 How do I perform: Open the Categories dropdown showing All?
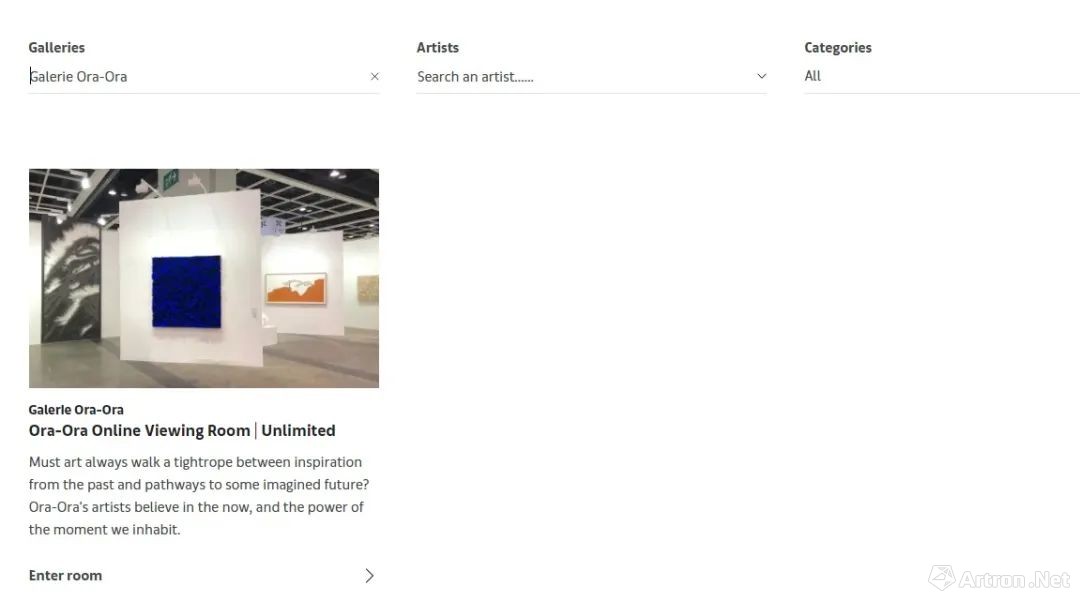click(942, 76)
